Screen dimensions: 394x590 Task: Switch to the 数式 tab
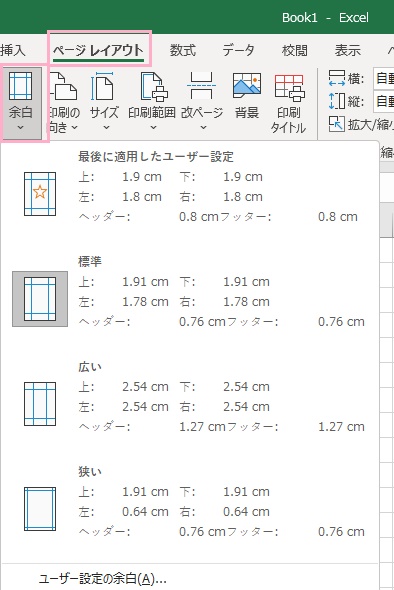(x=183, y=50)
